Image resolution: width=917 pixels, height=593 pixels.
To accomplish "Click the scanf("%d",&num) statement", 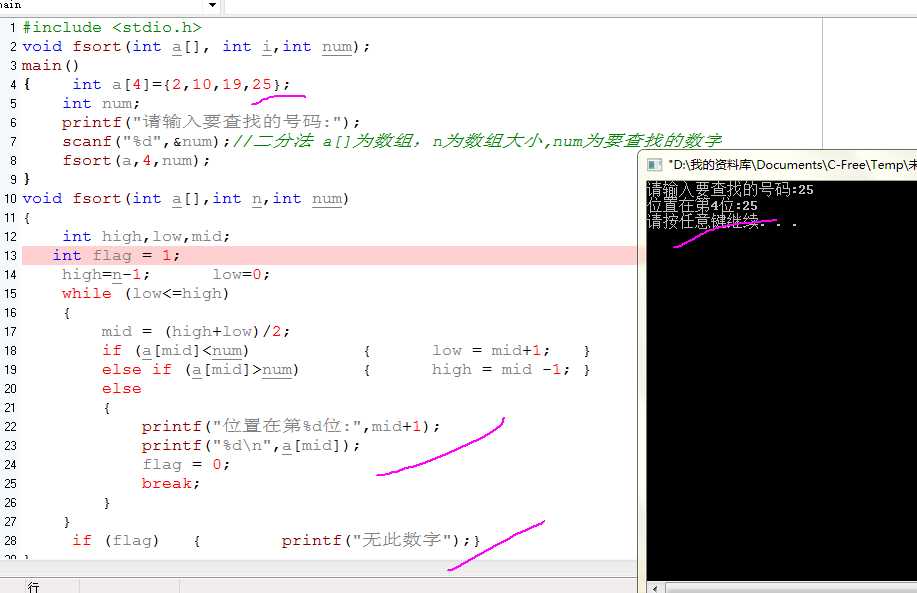I will (x=146, y=142).
